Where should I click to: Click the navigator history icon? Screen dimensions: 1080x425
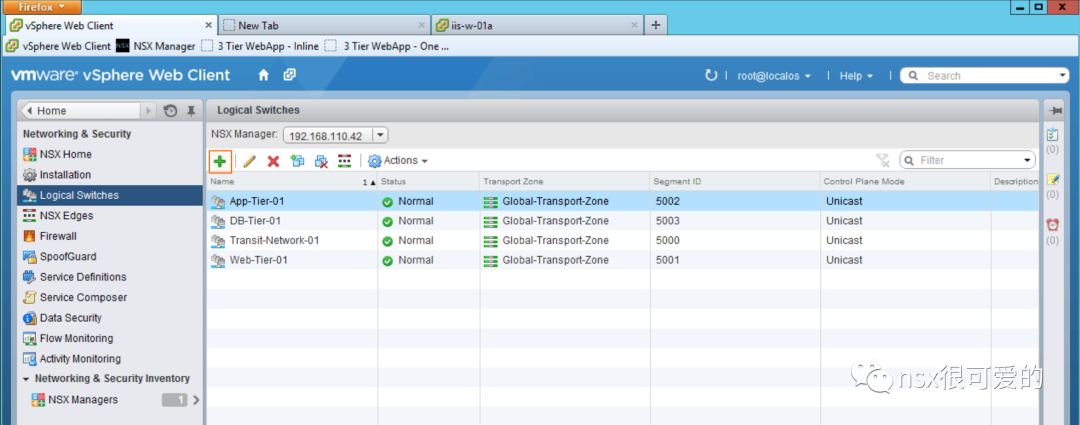(x=170, y=111)
